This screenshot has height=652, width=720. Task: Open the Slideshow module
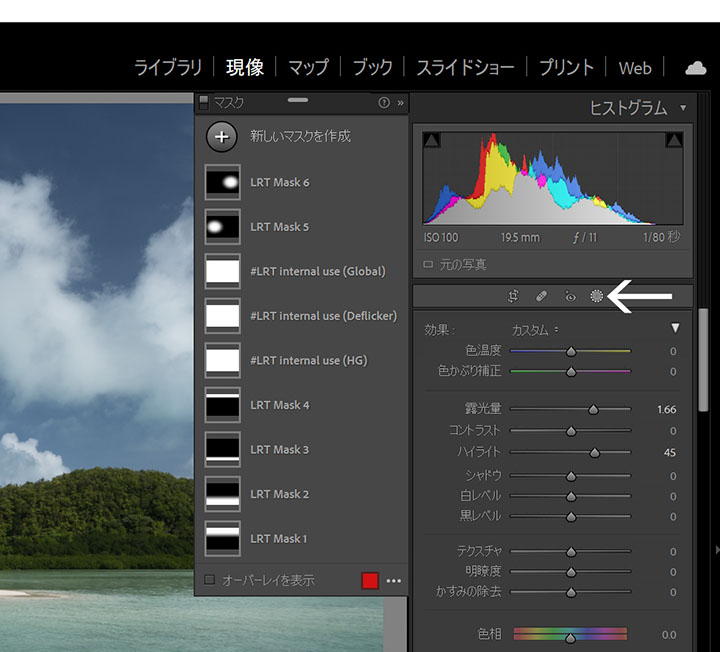click(x=465, y=67)
